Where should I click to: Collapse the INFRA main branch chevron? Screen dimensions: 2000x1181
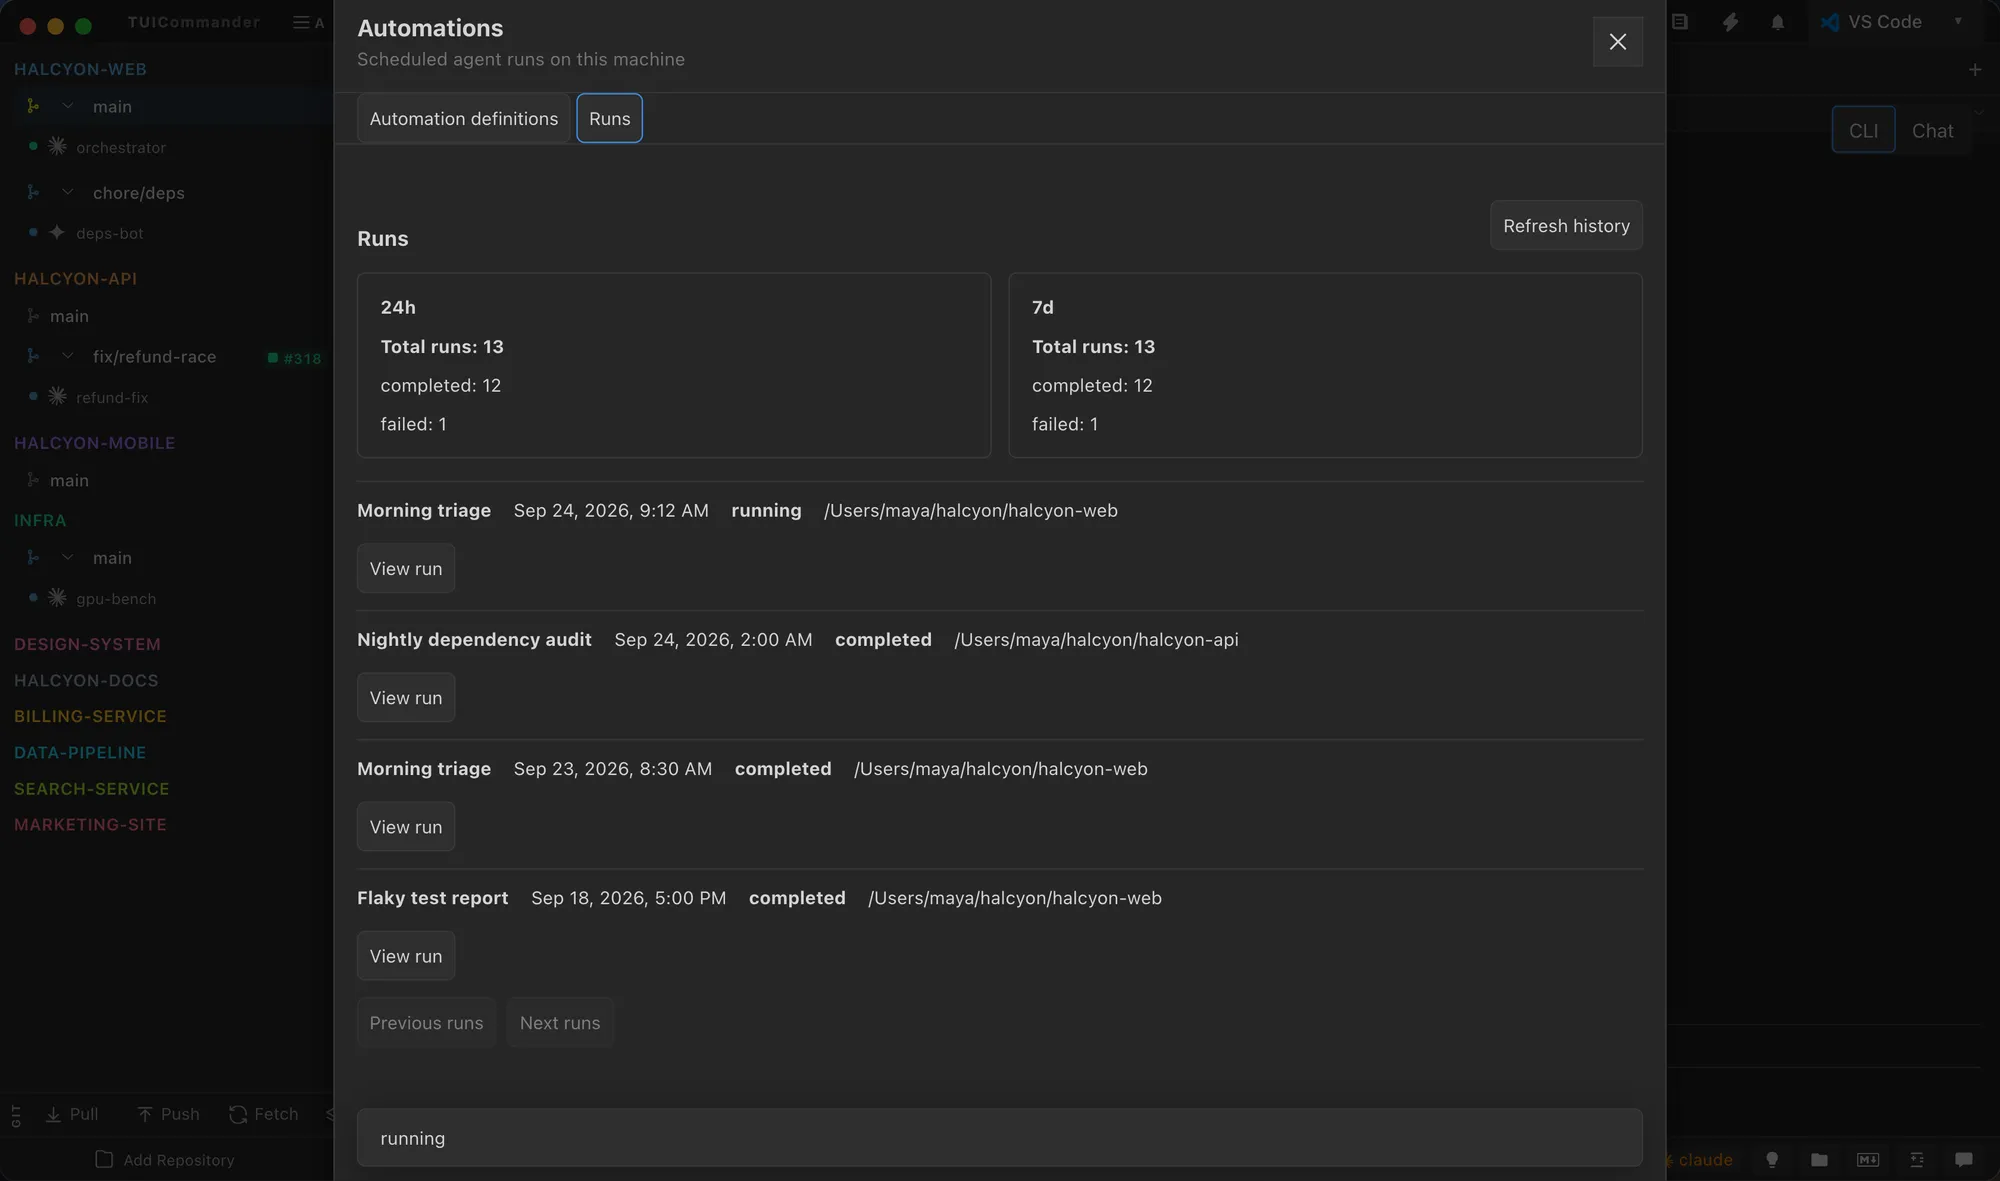pos(67,557)
